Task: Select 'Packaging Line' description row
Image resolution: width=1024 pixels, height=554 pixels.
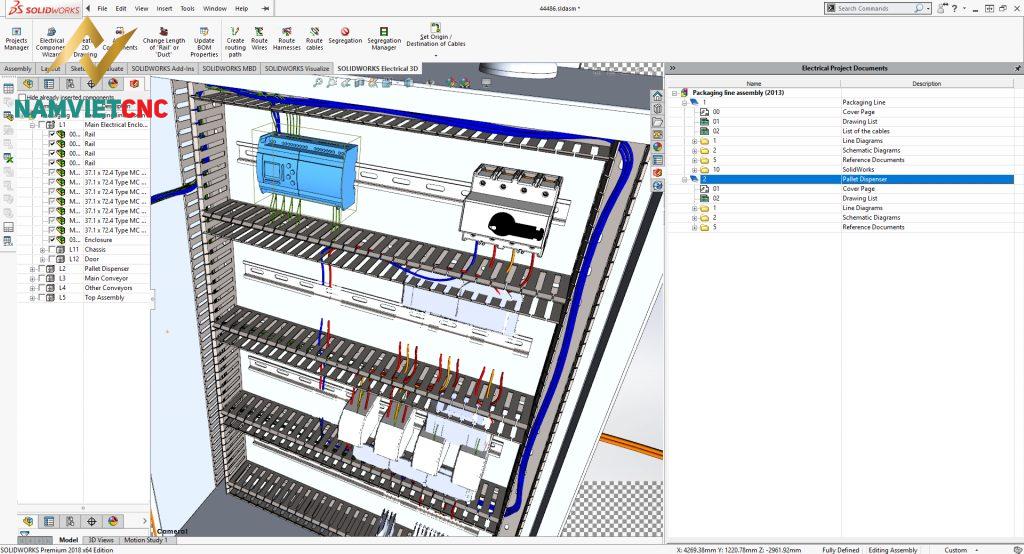Action: coord(863,103)
